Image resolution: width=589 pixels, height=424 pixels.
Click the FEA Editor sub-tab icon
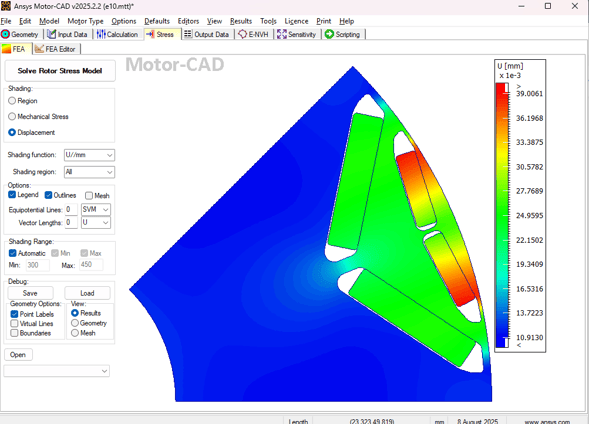(39, 49)
